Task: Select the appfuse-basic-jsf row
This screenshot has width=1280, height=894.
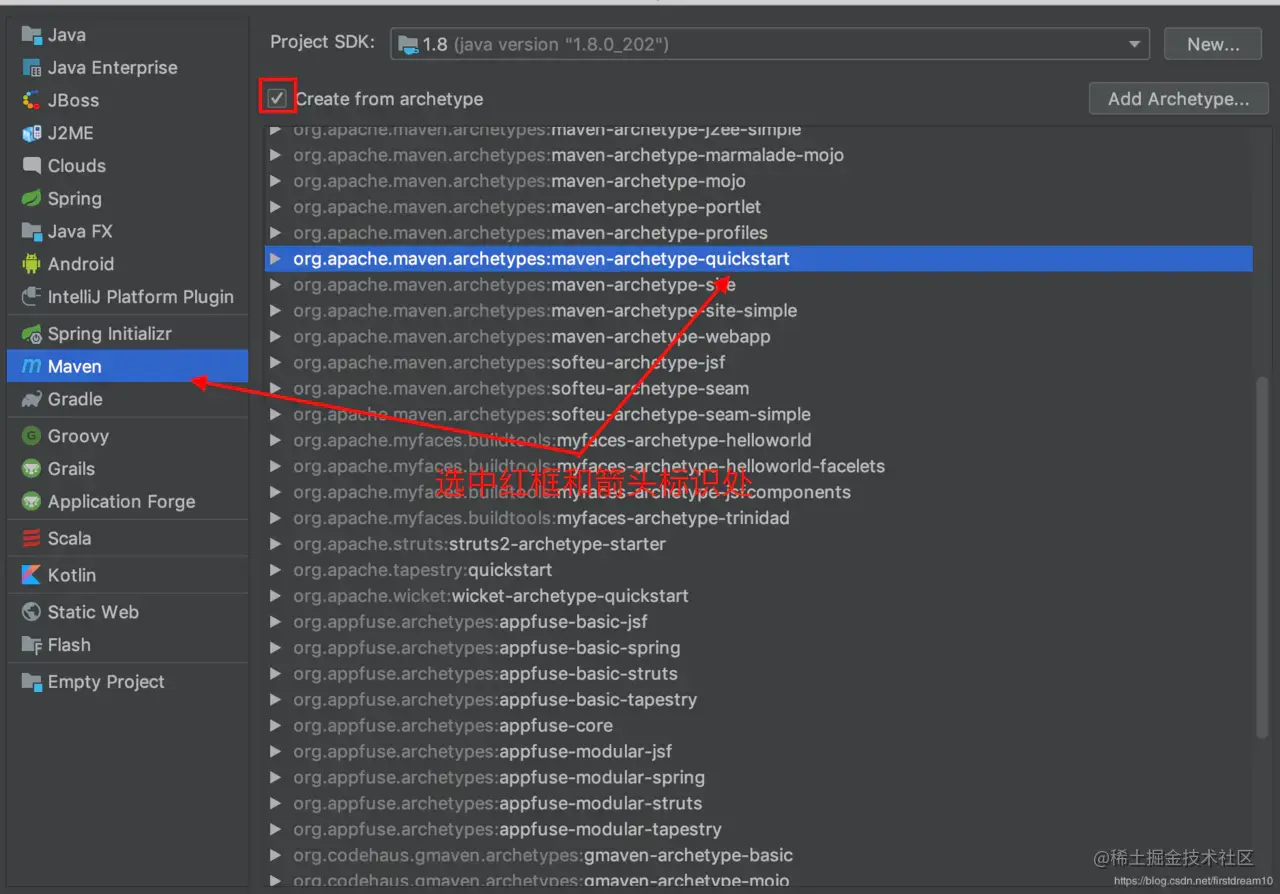Action: 759,622
